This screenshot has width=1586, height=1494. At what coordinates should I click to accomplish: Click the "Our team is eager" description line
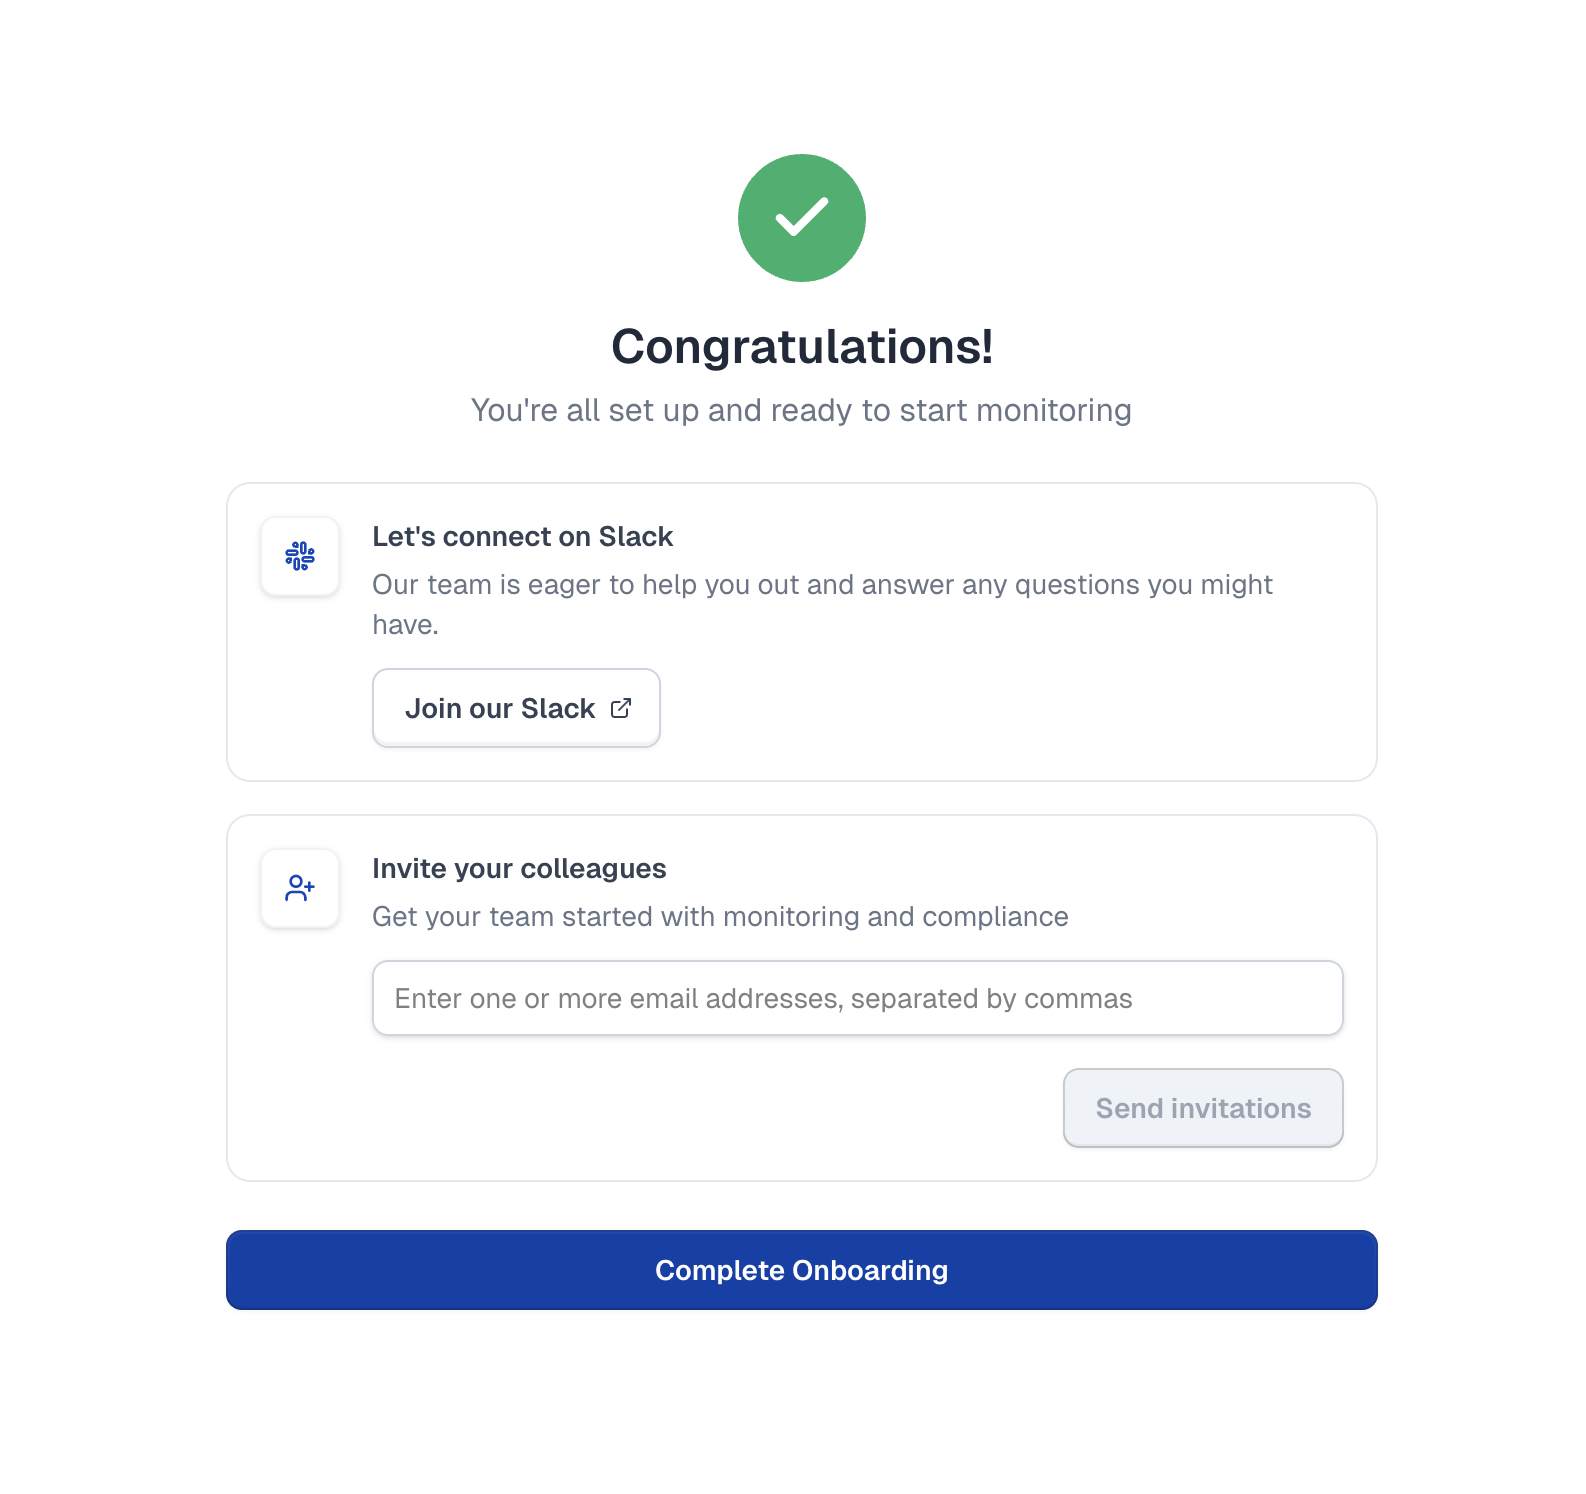(x=821, y=585)
